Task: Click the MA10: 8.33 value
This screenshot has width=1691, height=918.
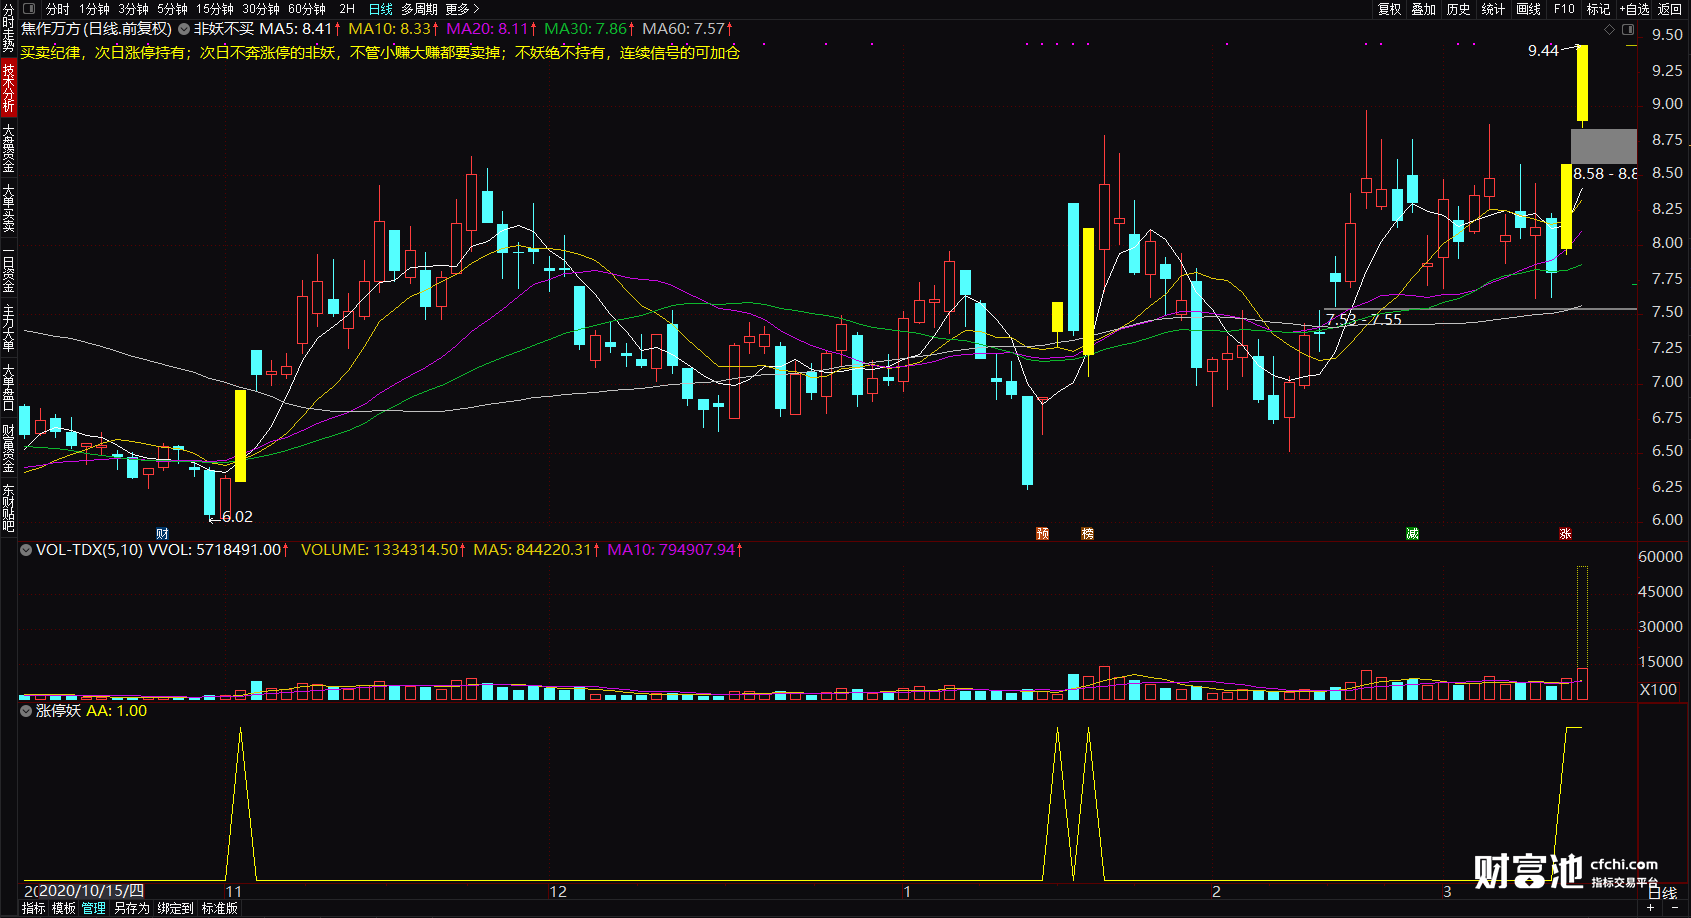Action: (x=393, y=29)
